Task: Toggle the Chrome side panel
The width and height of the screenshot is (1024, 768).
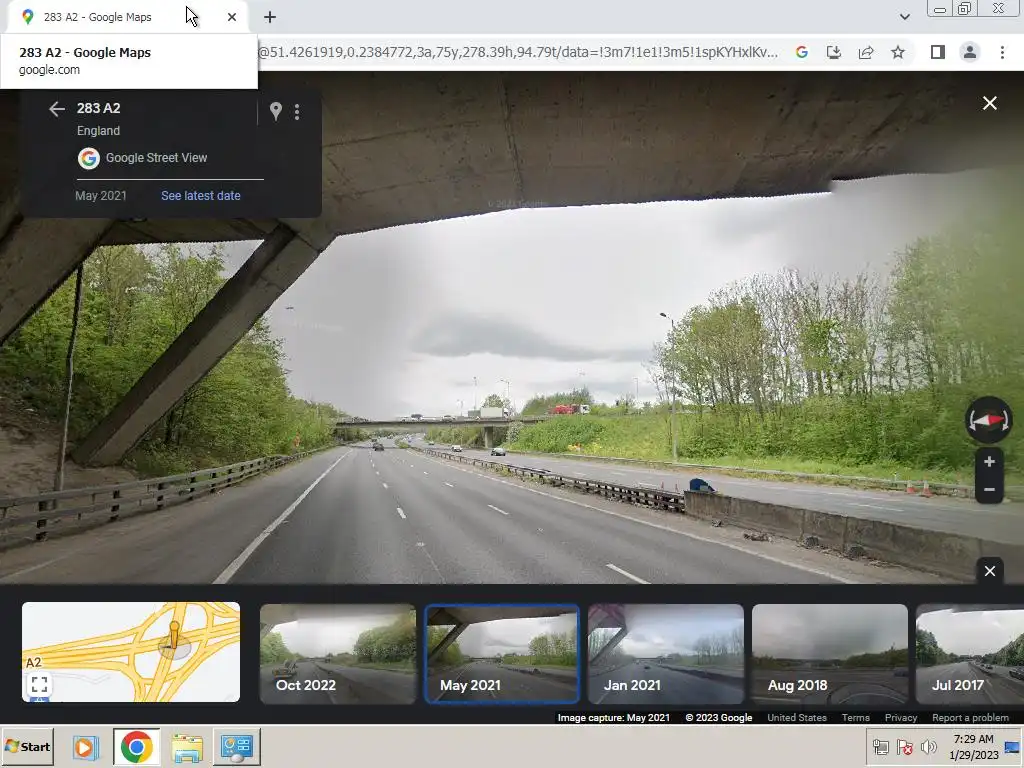Action: click(x=938, y=52)
